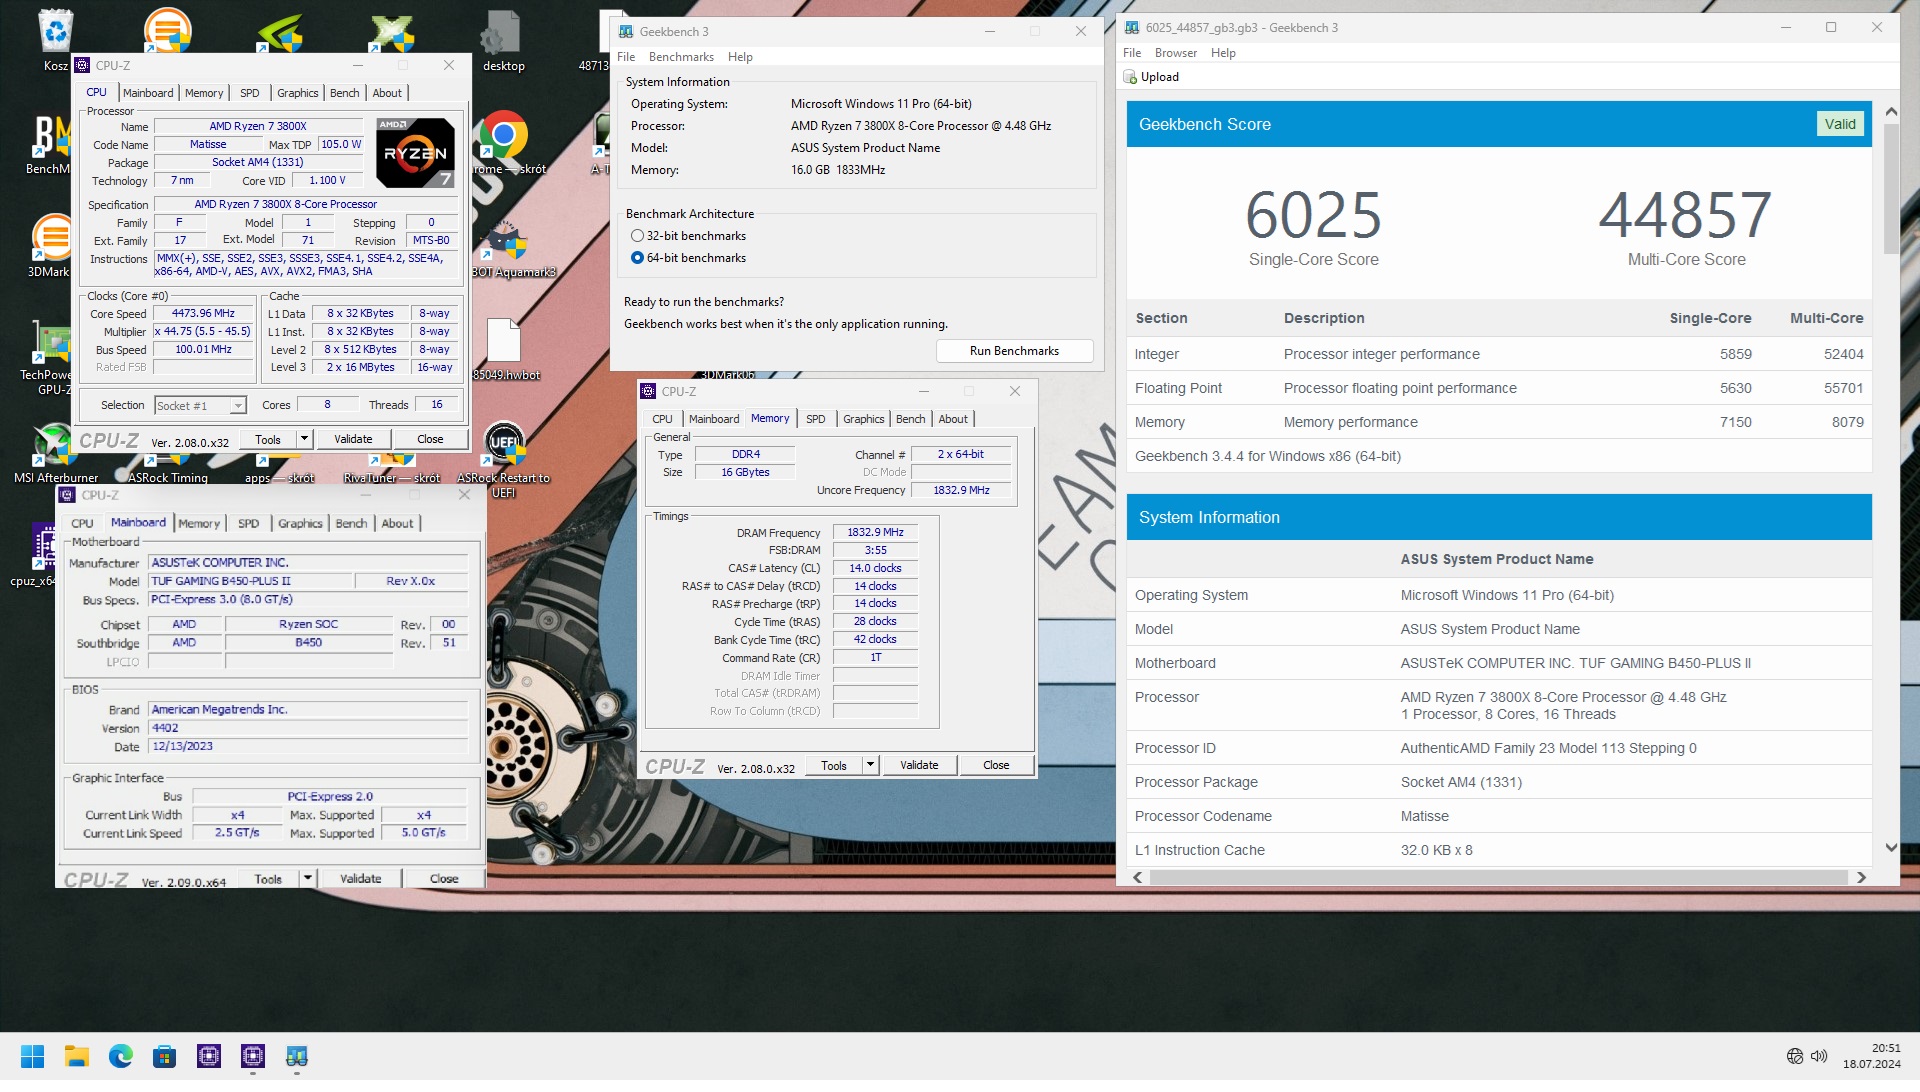Click the Valid badge in Geekbench Score

[1839, 125]
